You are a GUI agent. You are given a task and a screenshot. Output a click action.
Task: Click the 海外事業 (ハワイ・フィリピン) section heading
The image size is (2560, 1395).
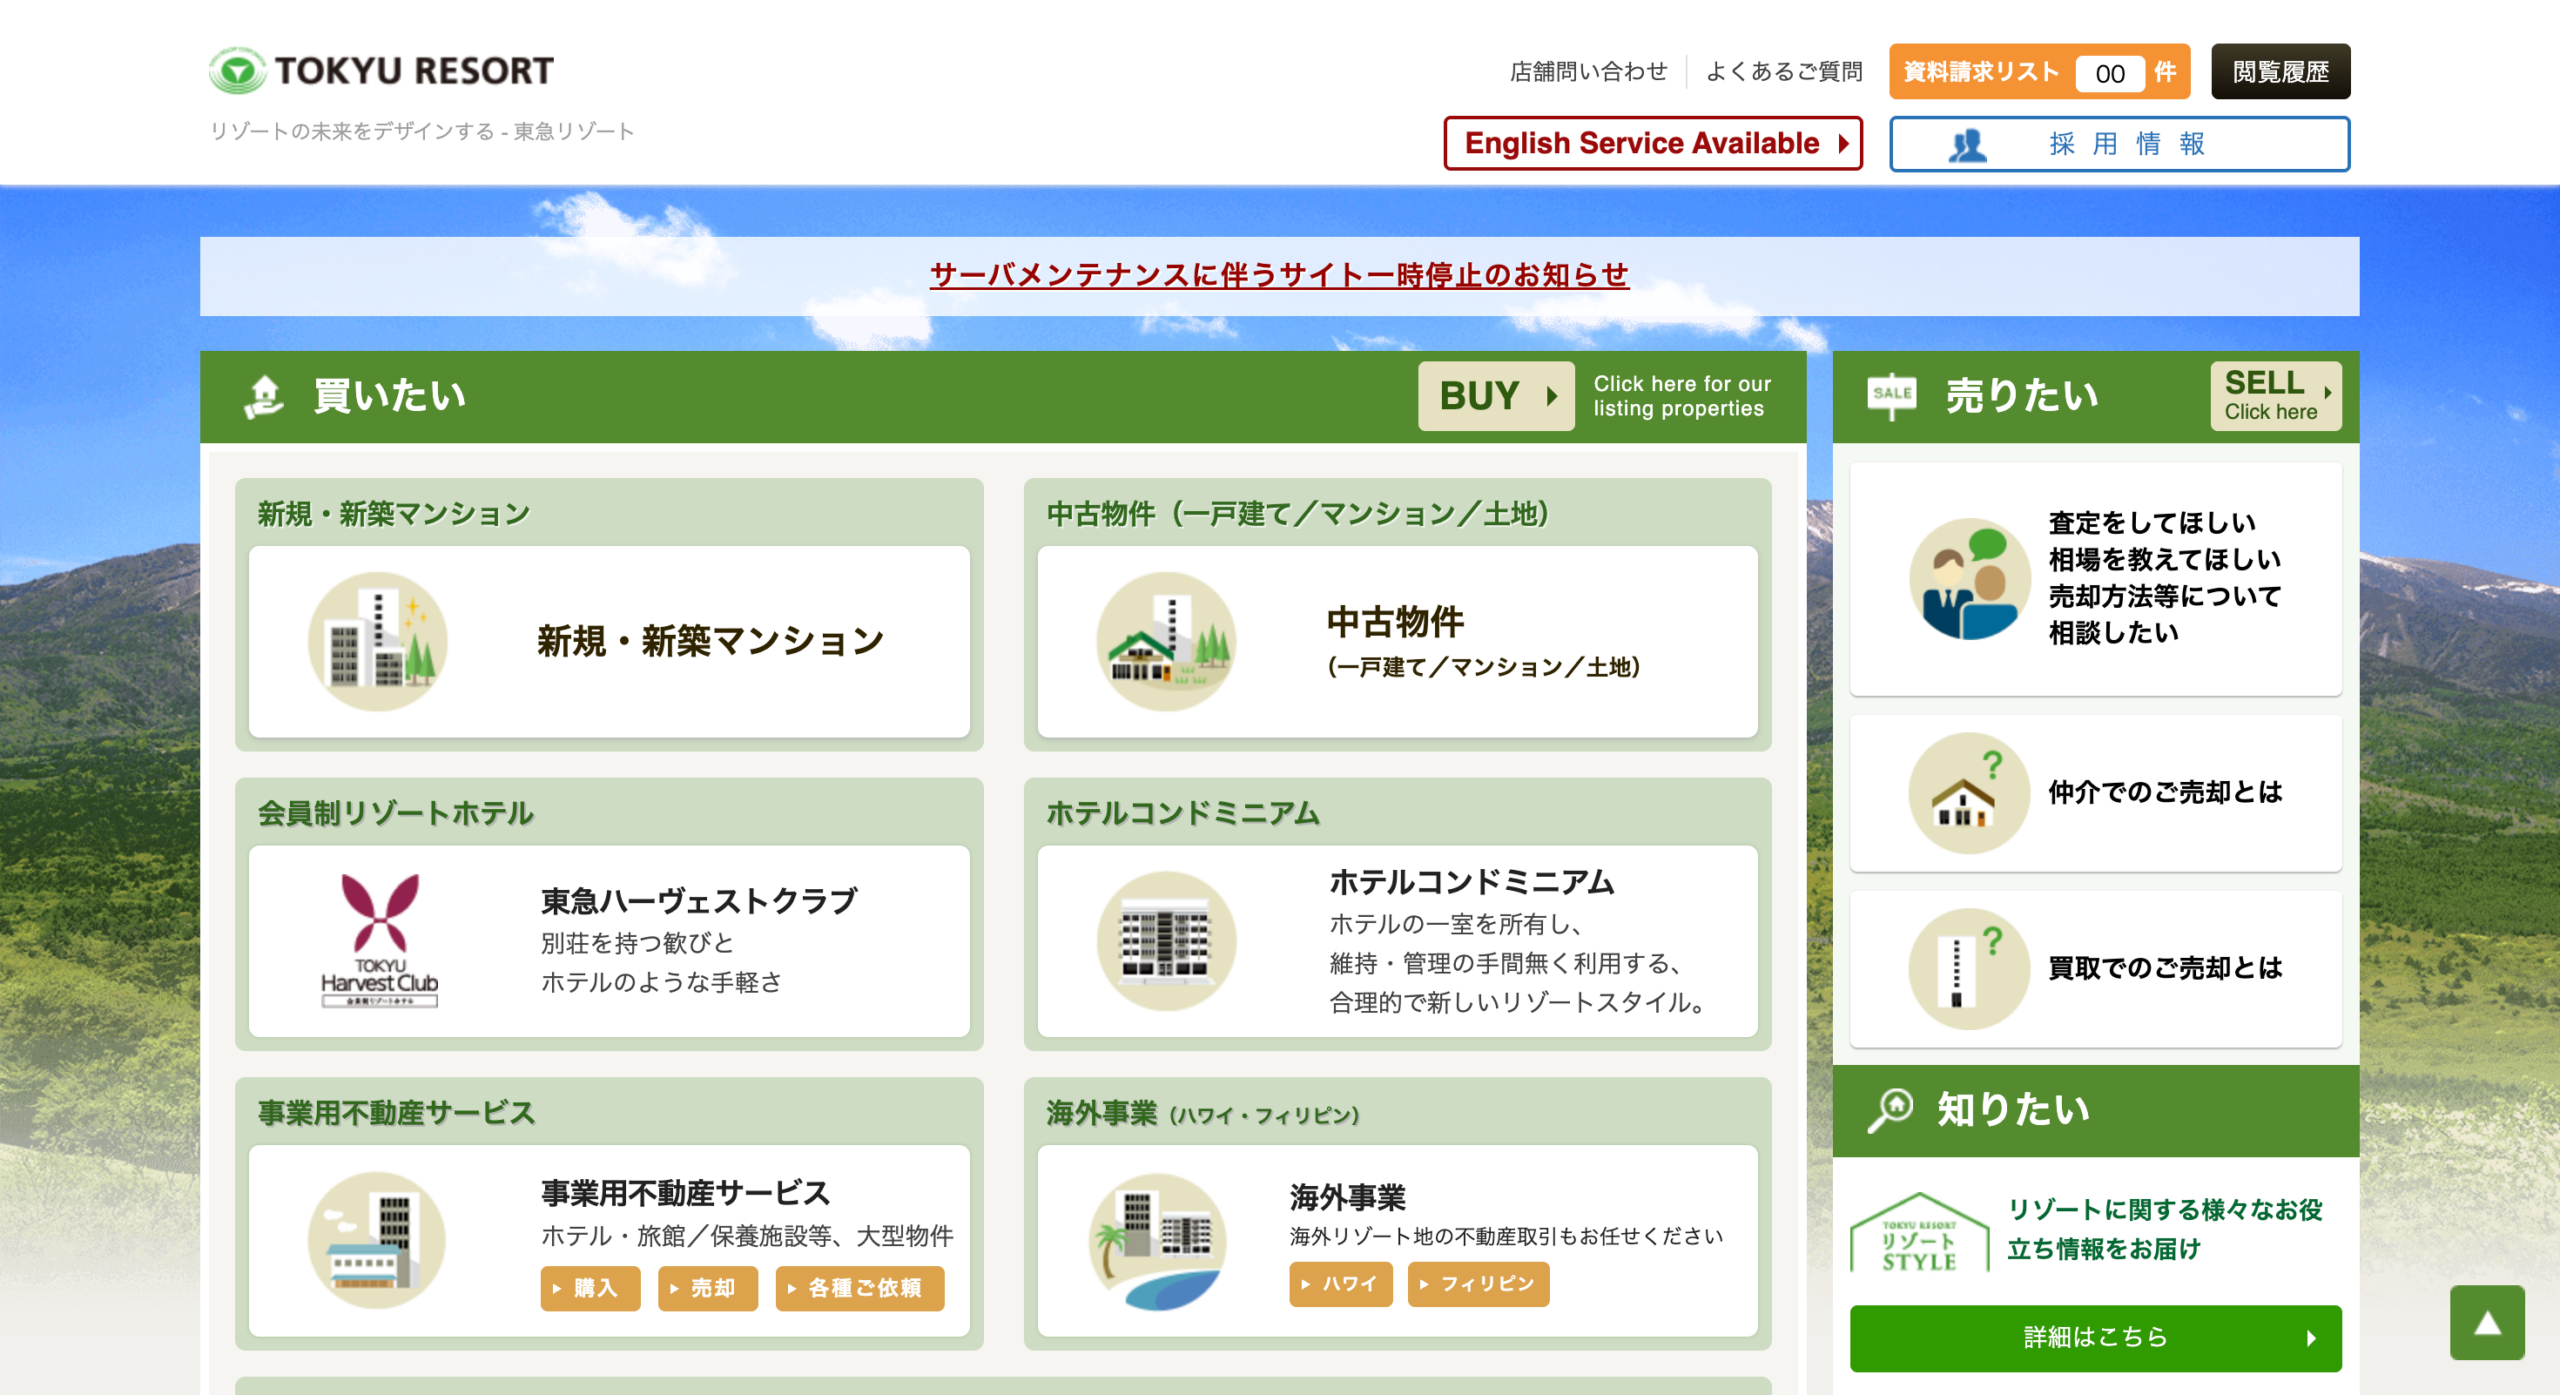pos(1203,1113)
